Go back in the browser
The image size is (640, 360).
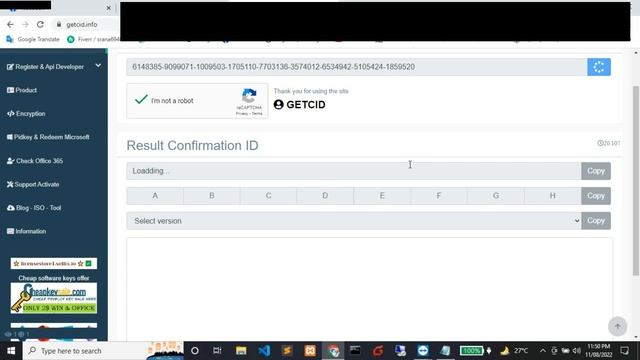tap(10, 24)
